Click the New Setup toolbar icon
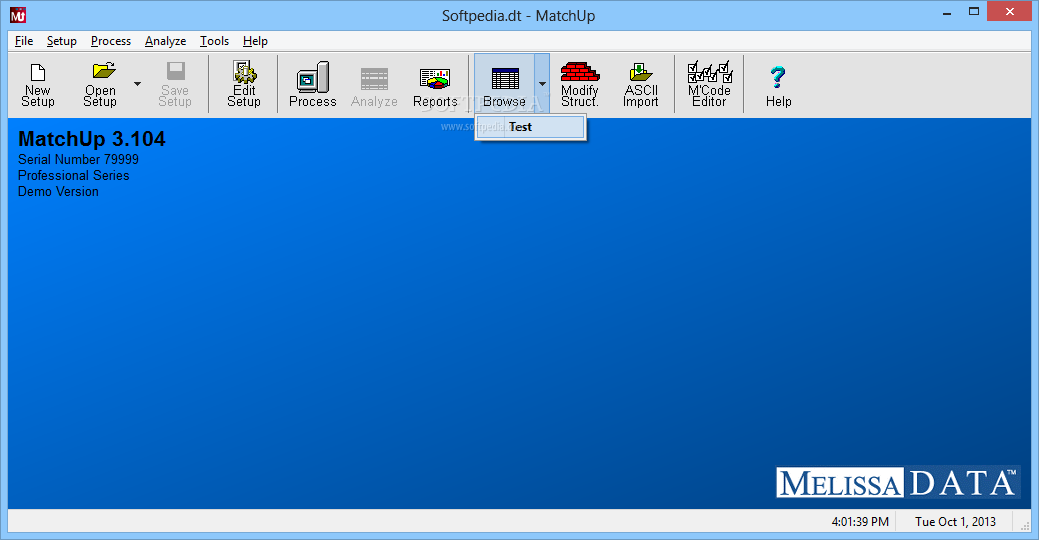 38,84
